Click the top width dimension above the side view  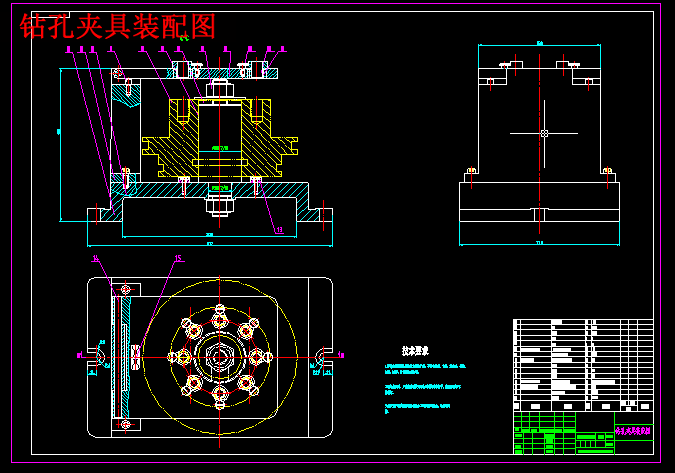(x=539, y=44)
